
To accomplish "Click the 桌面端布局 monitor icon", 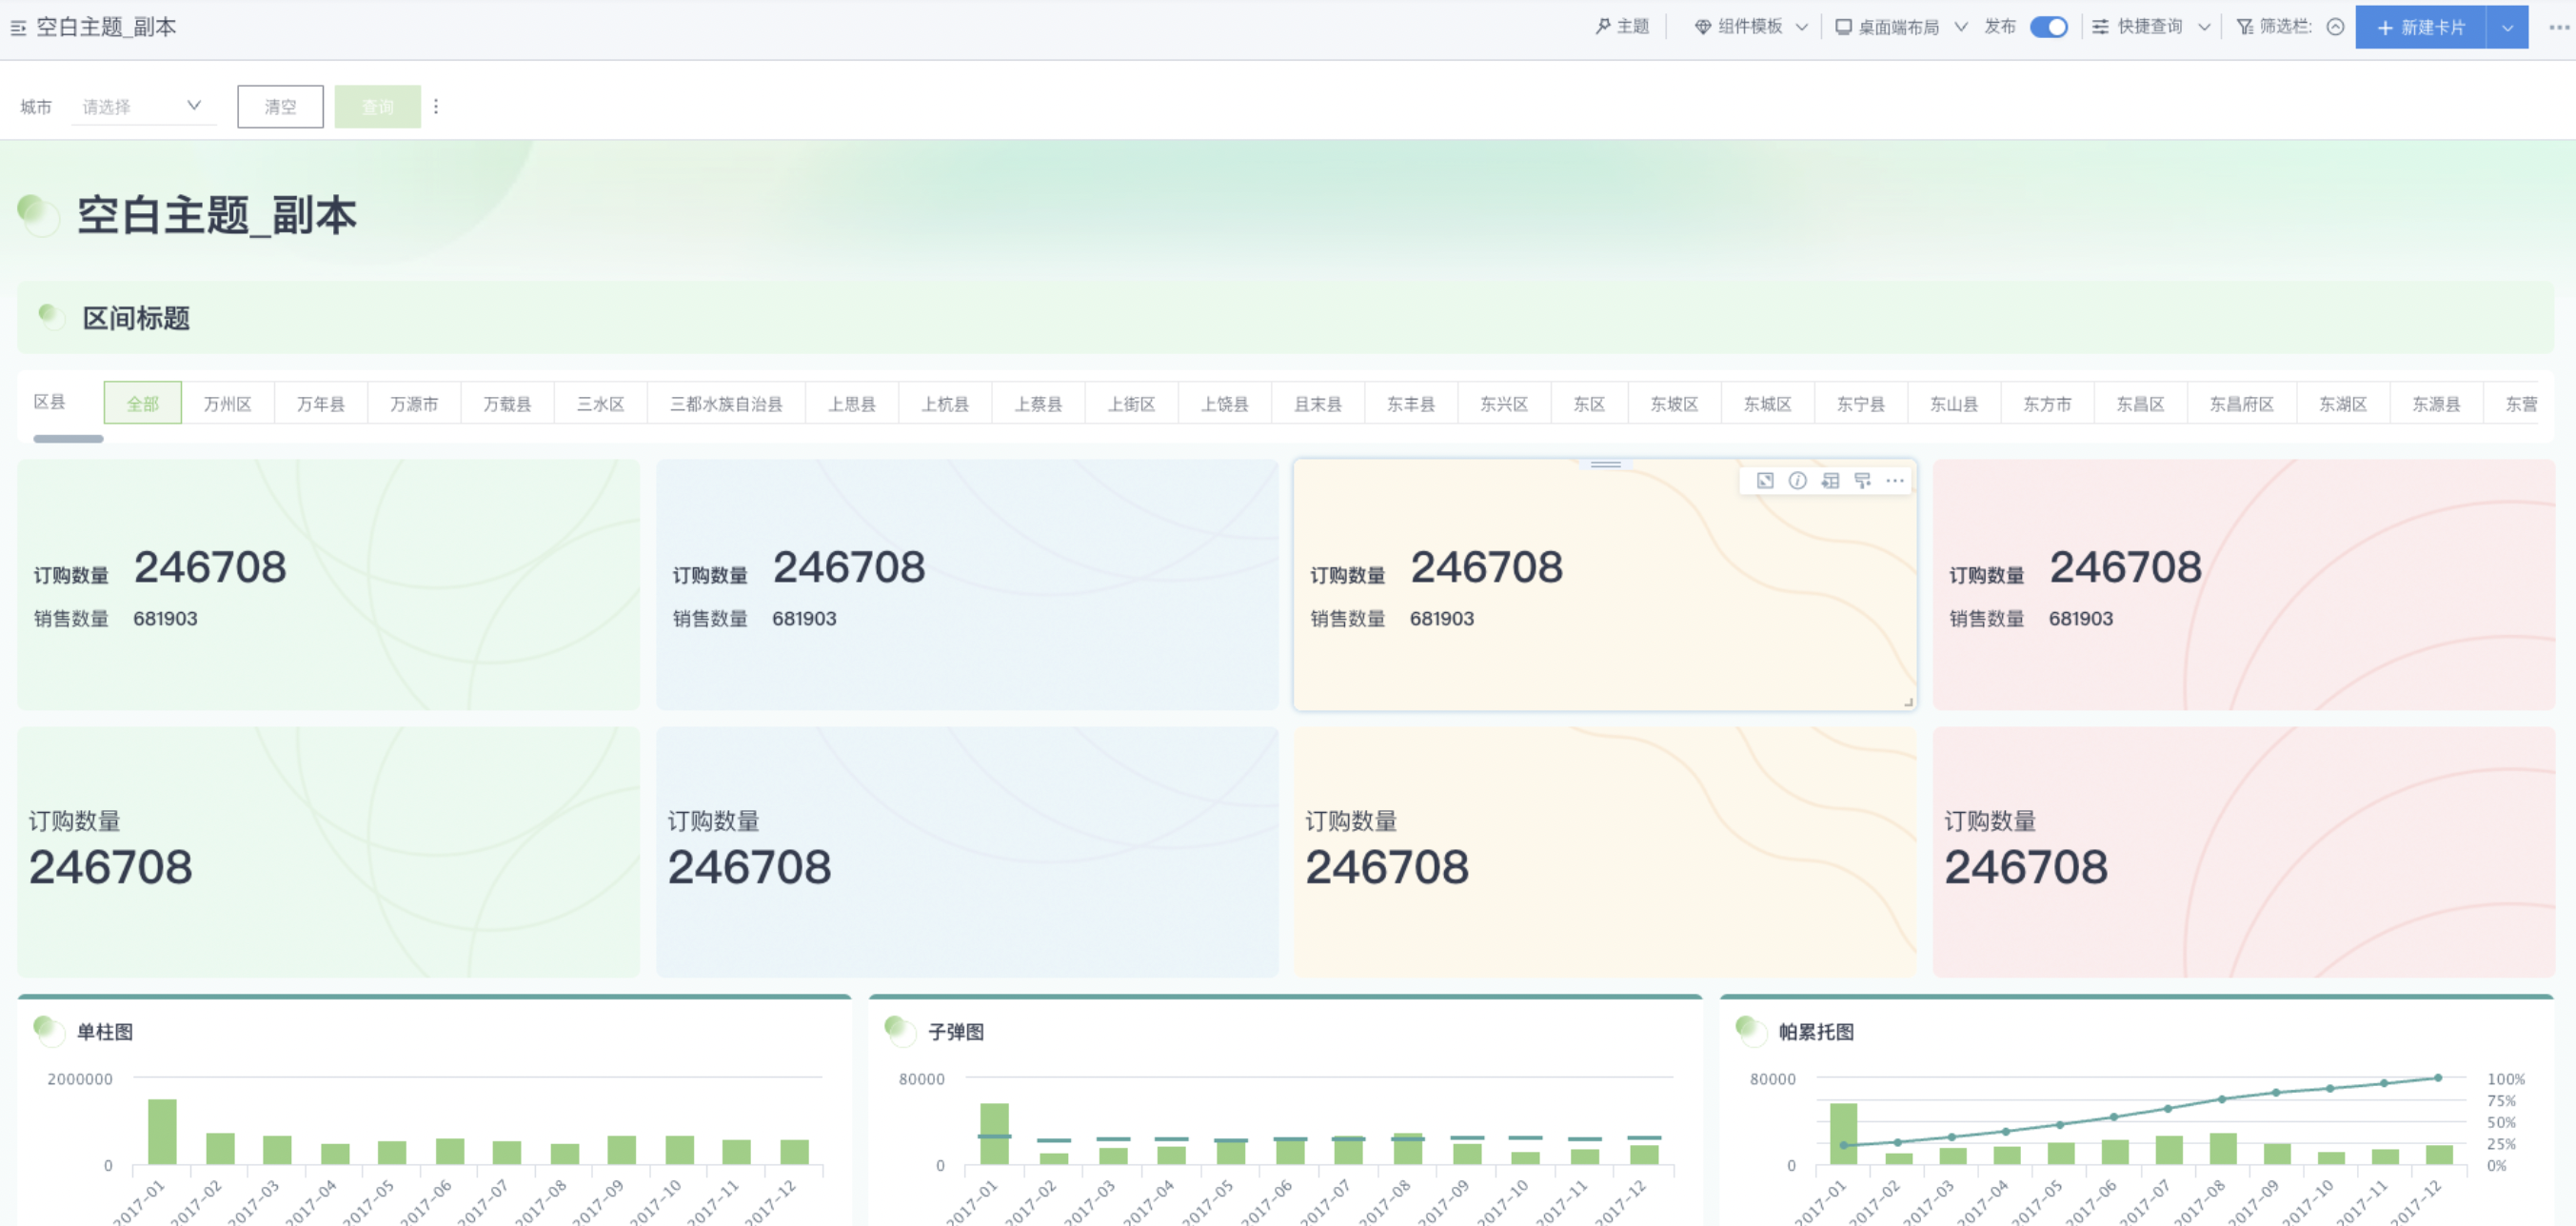I will 1843,27.
